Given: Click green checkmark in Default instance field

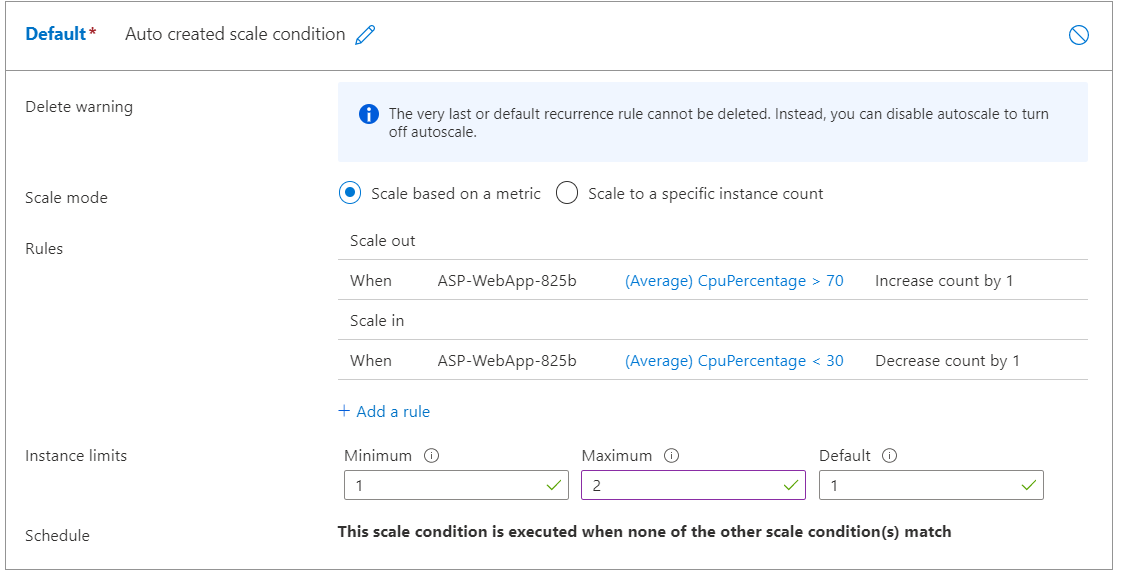Looking at the screenshot, I should coord(1029,485).
